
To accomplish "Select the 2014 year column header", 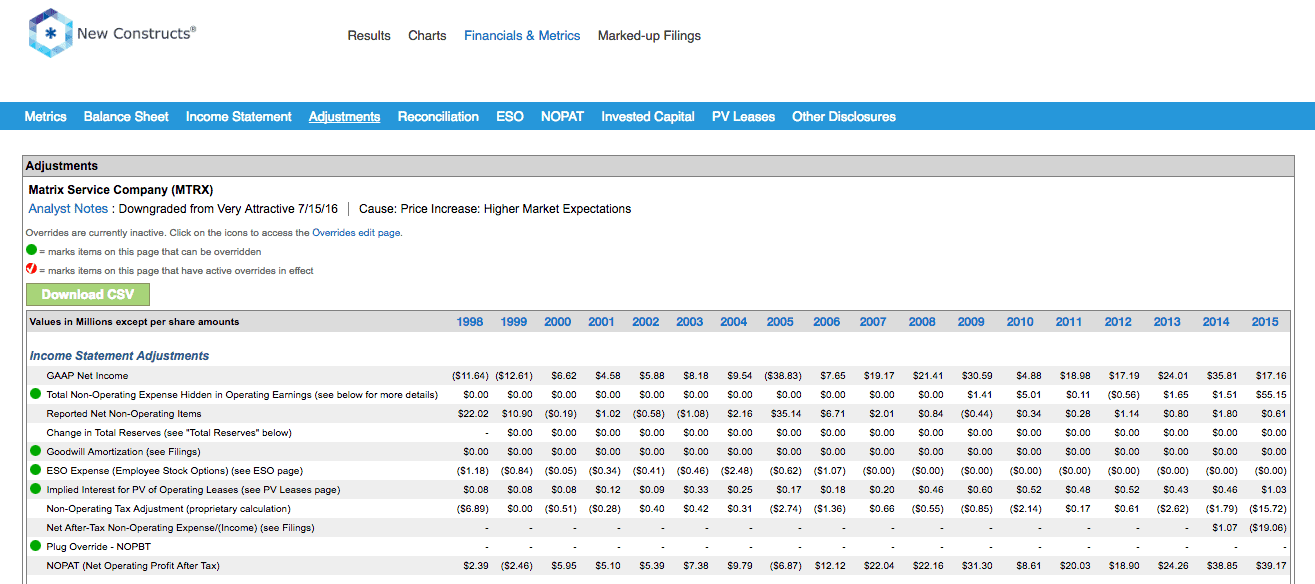I will point(1216,322).
